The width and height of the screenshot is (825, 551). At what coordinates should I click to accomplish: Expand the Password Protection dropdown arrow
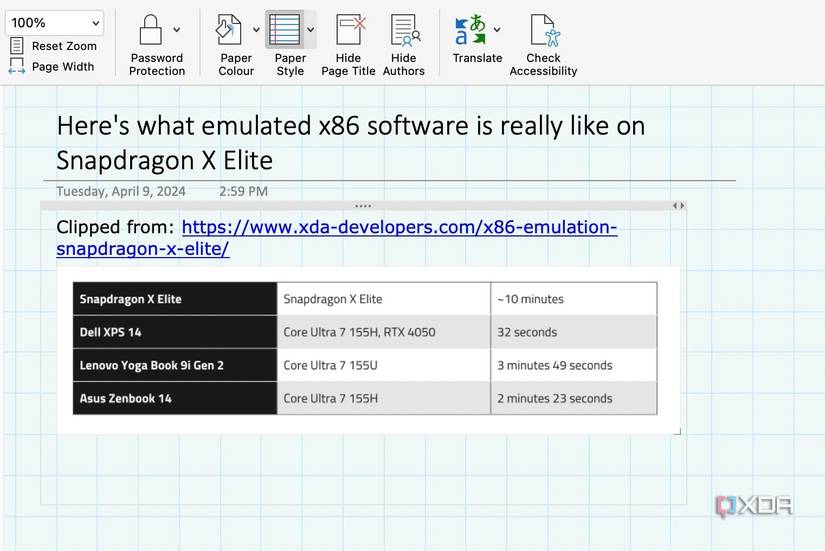pos(177,29)
